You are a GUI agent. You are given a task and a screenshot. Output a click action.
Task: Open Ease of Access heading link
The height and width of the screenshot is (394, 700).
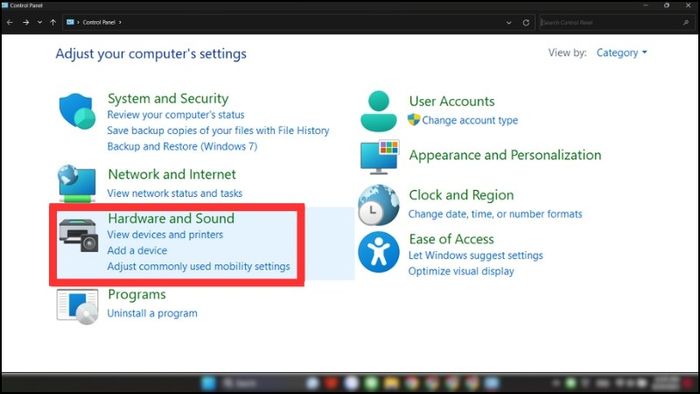[x=451, y=239]
